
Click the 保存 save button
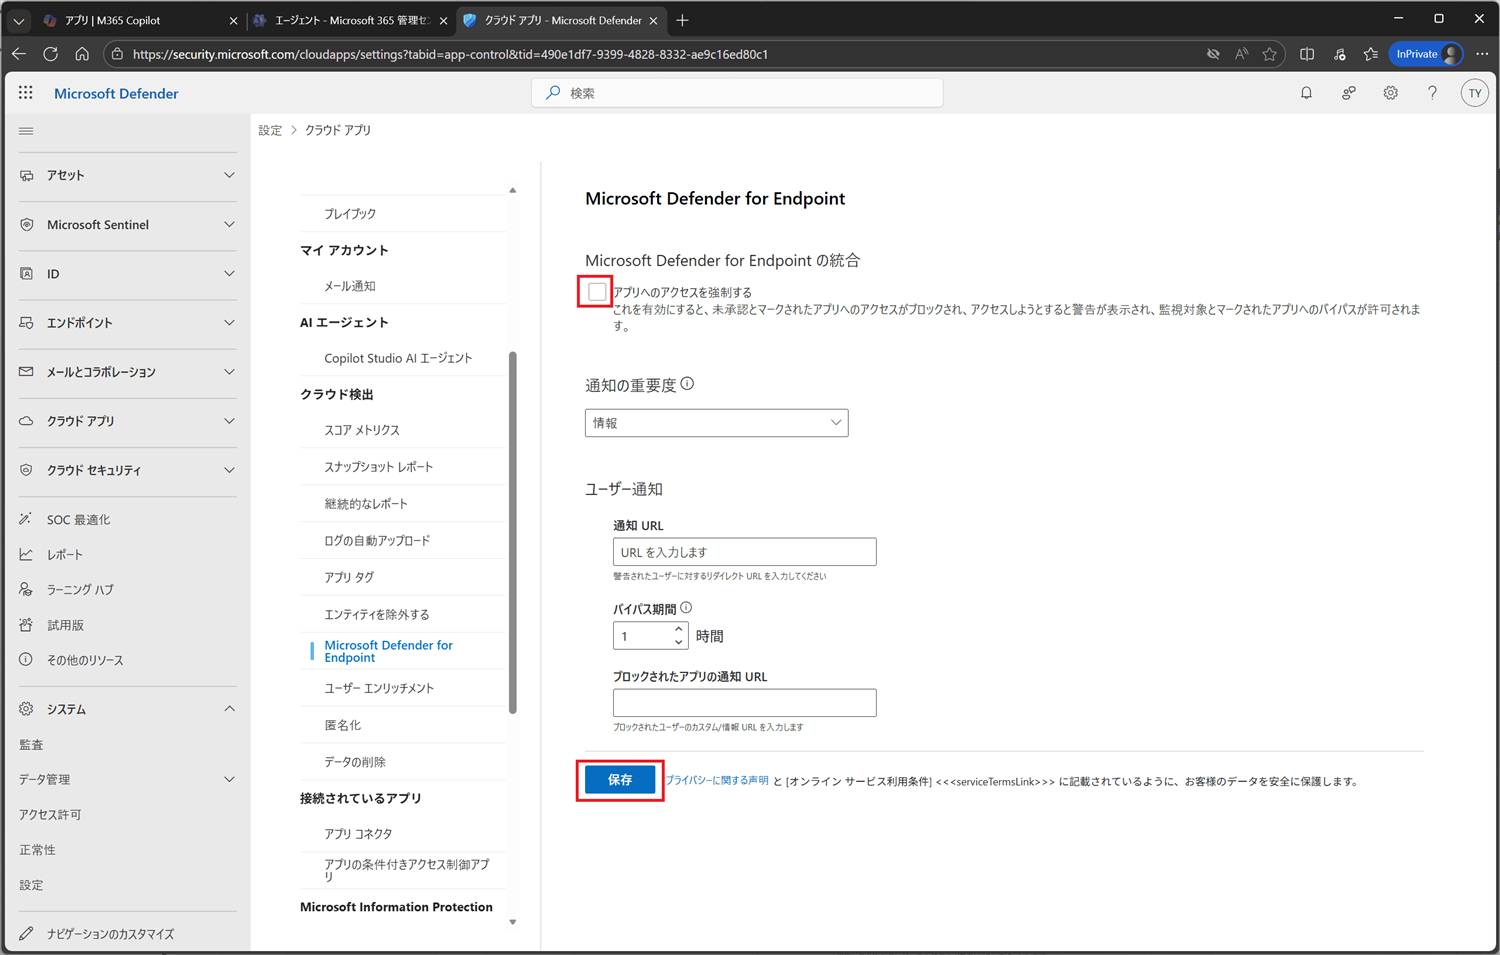click(x=620, y=780)
